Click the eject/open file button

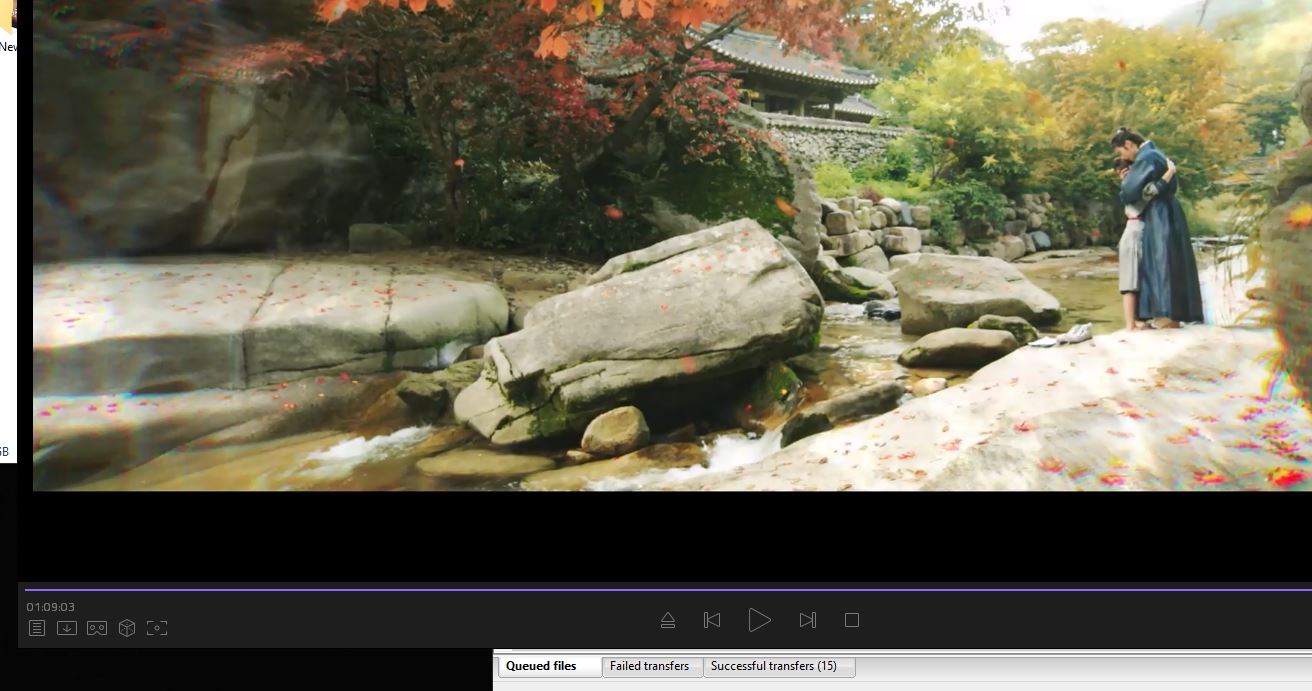[x=668, y=620]
